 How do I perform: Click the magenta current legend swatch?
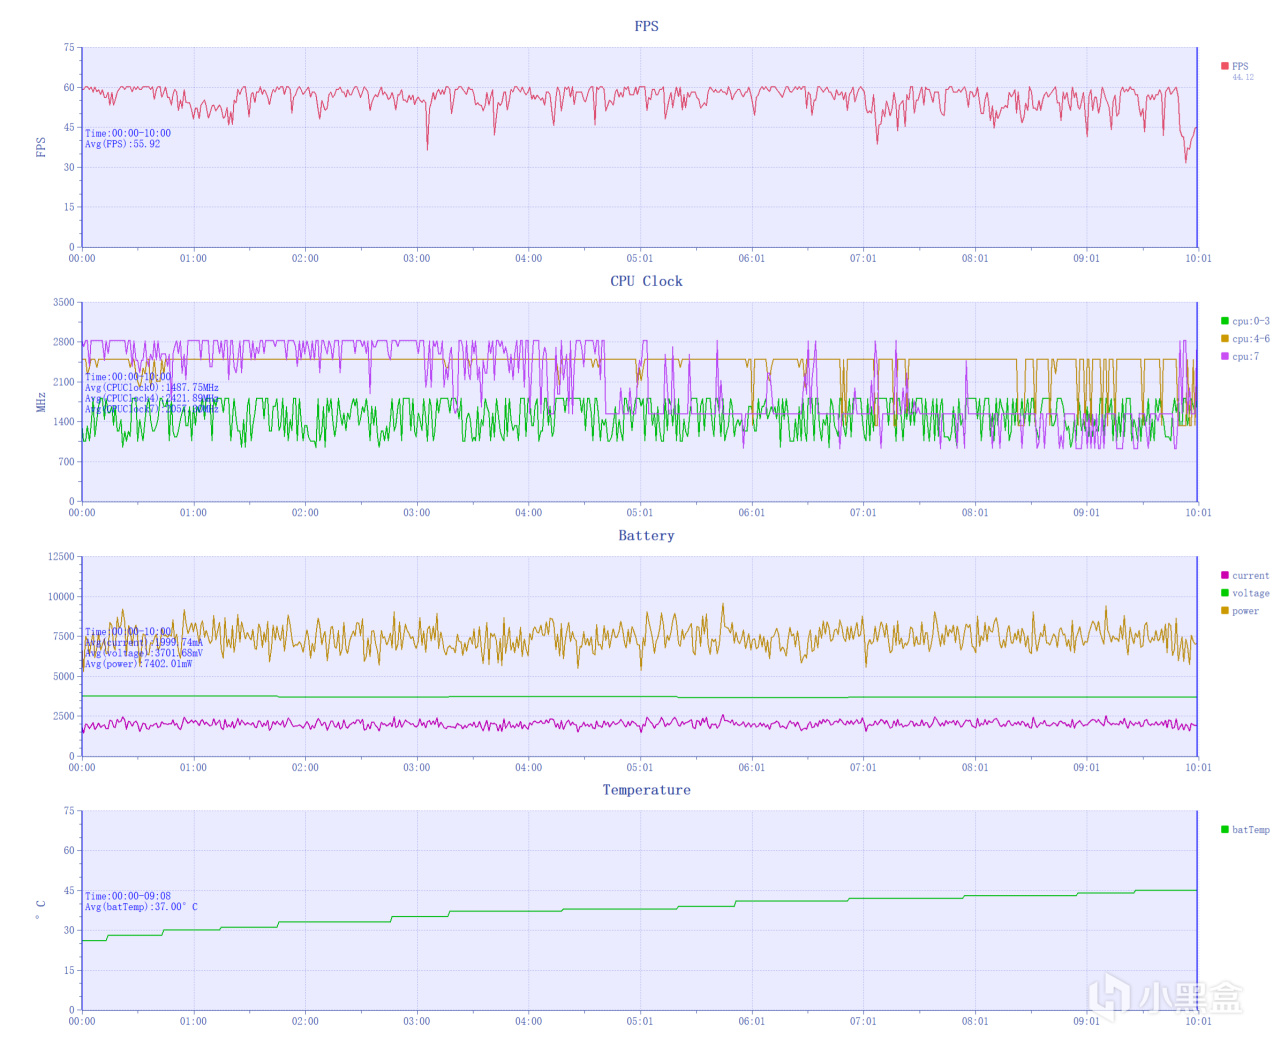[1224, 575]
